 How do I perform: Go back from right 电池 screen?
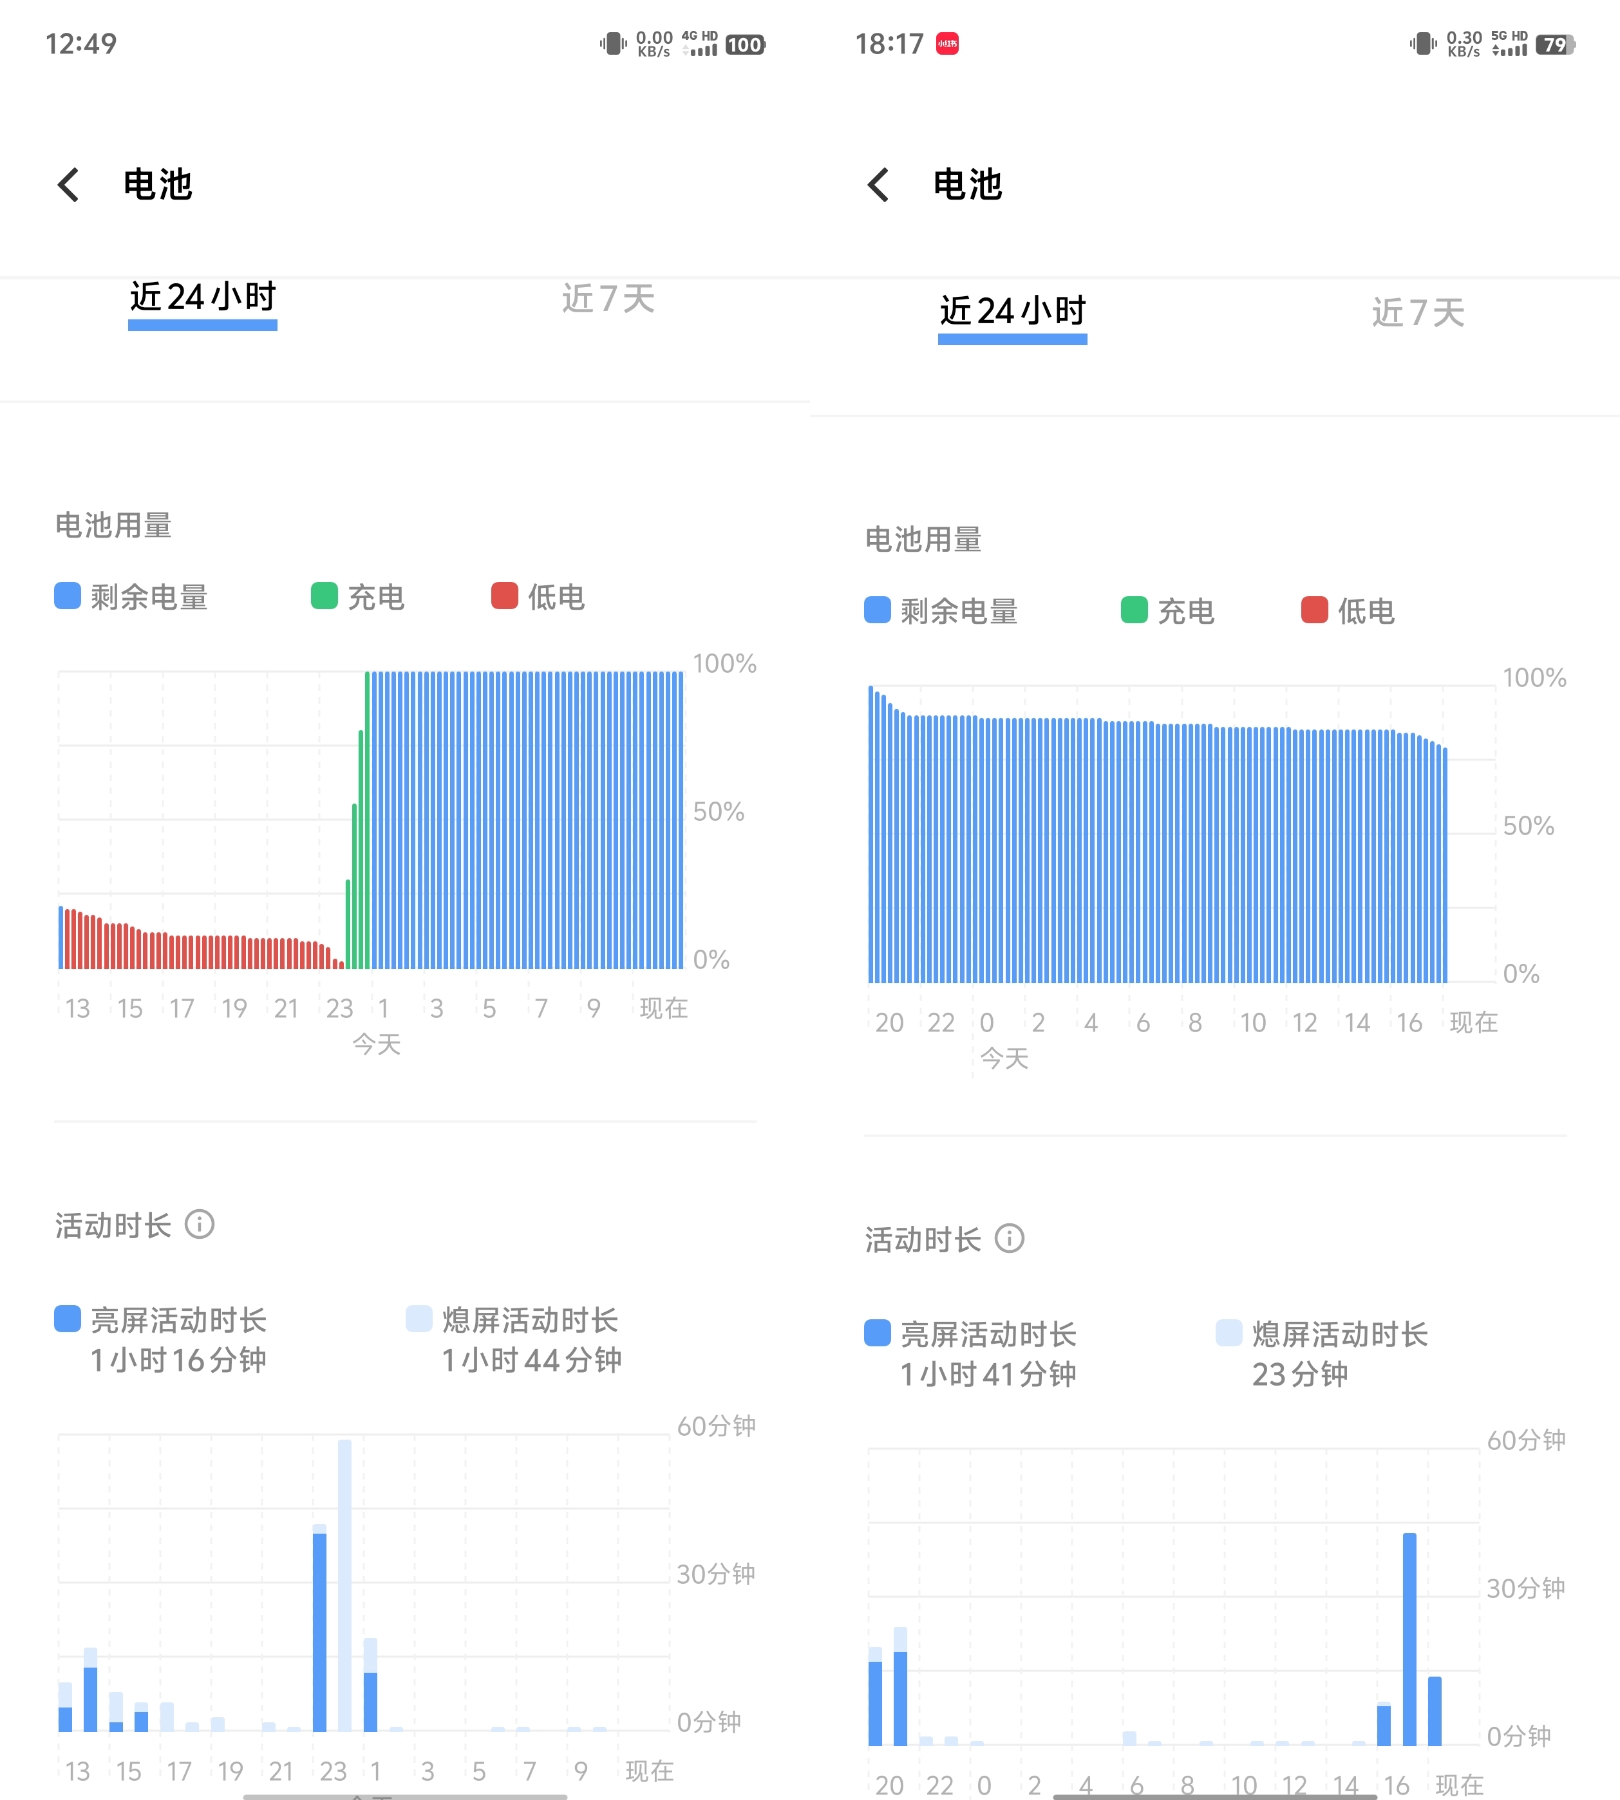click(x=878, y=184)
